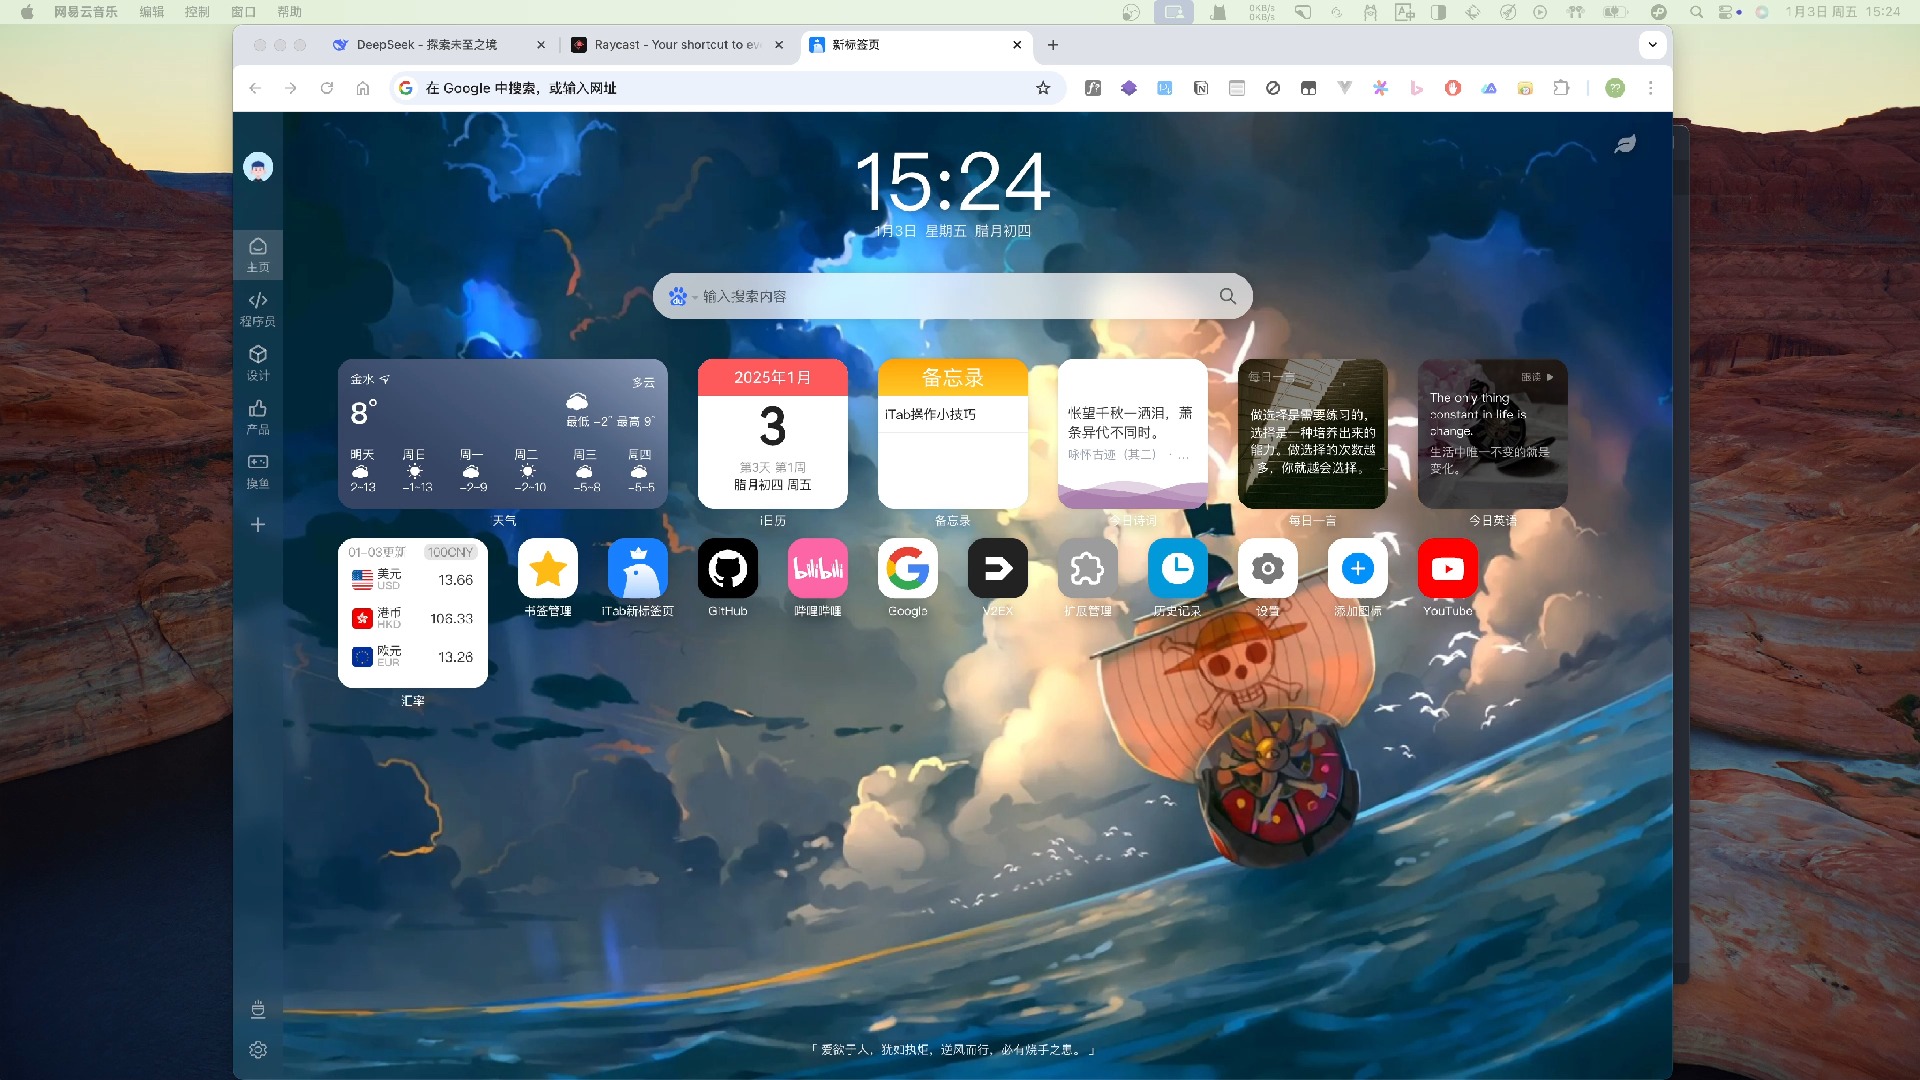This screenshot has width=1920, height=1080.
Task: Expand the tab search chevron
Action: [1653, 45]
